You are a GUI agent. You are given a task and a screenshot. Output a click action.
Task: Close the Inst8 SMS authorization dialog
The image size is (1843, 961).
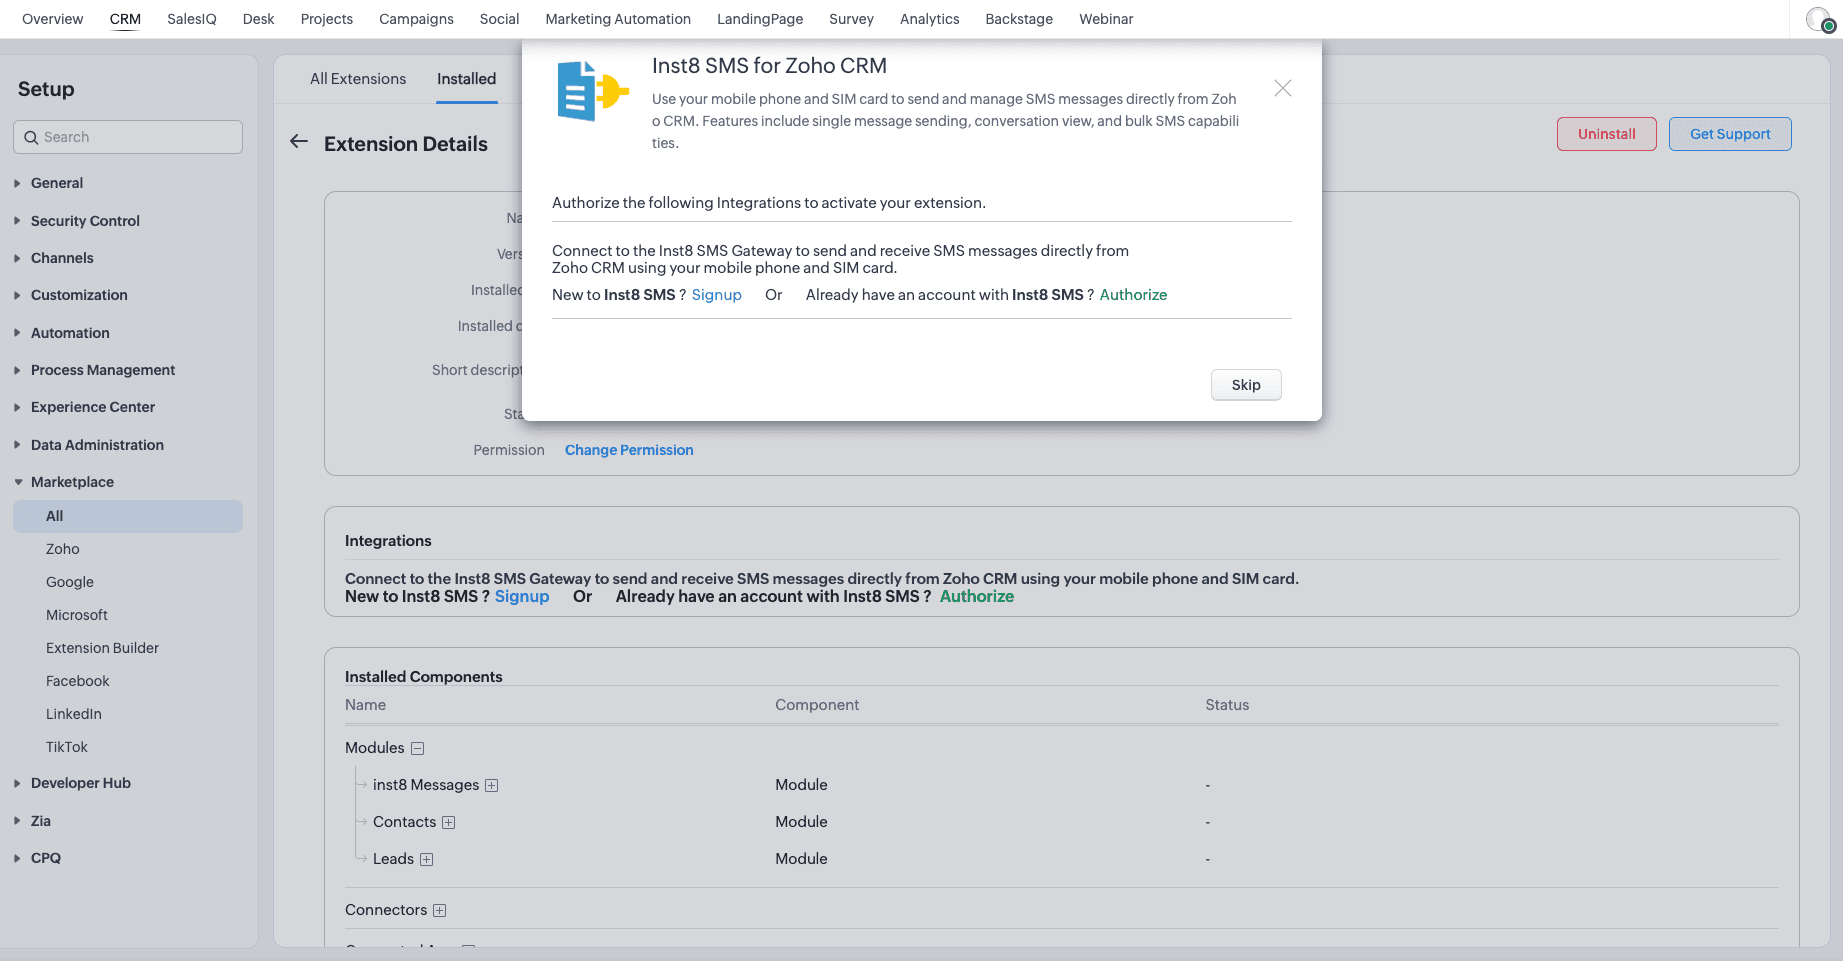pyautogui.click(x=1283, y=88)
